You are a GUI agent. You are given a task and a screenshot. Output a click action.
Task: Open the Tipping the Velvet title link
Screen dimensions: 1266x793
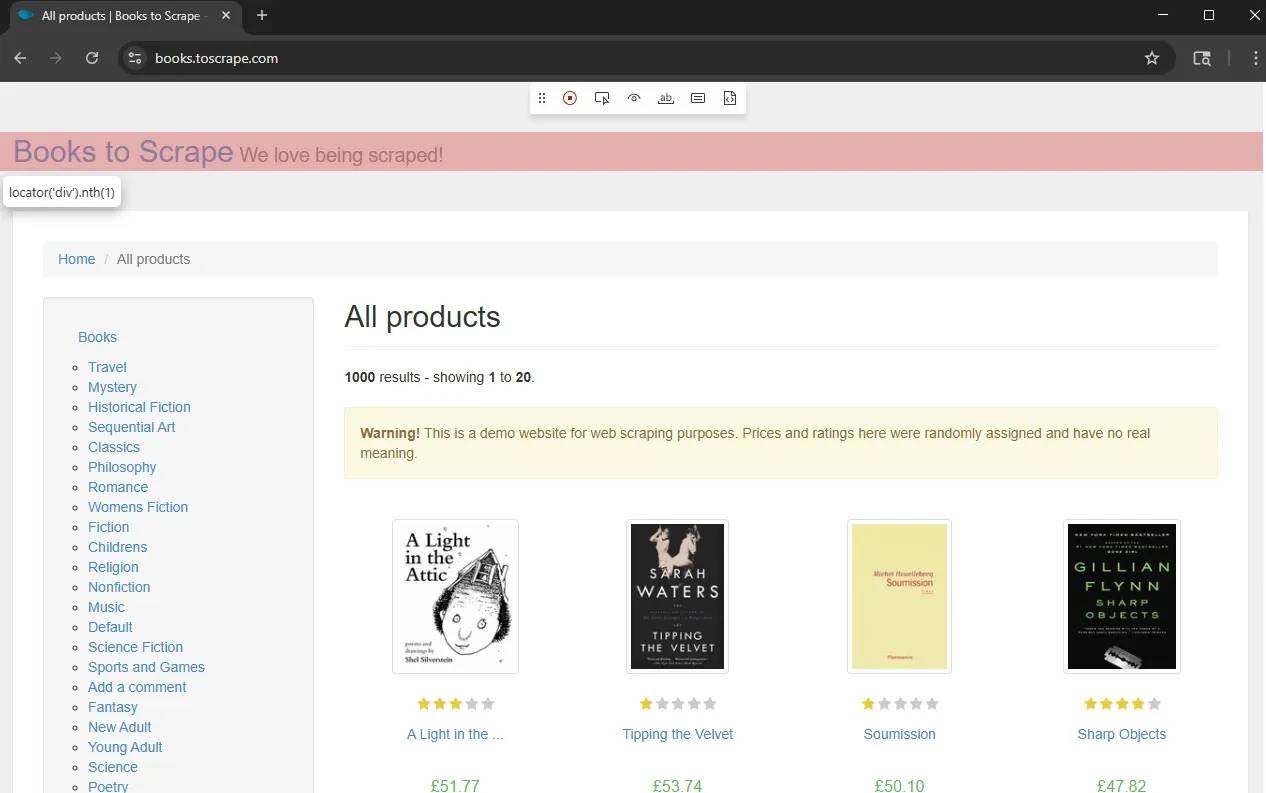pos(677,734)
